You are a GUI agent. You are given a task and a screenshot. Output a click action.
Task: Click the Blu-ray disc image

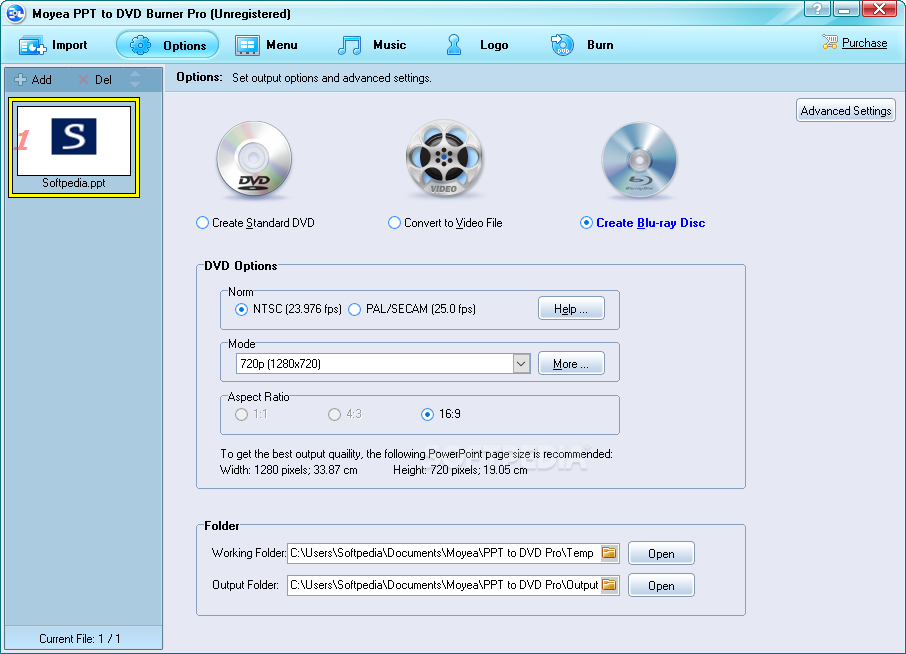click(639, 159)
